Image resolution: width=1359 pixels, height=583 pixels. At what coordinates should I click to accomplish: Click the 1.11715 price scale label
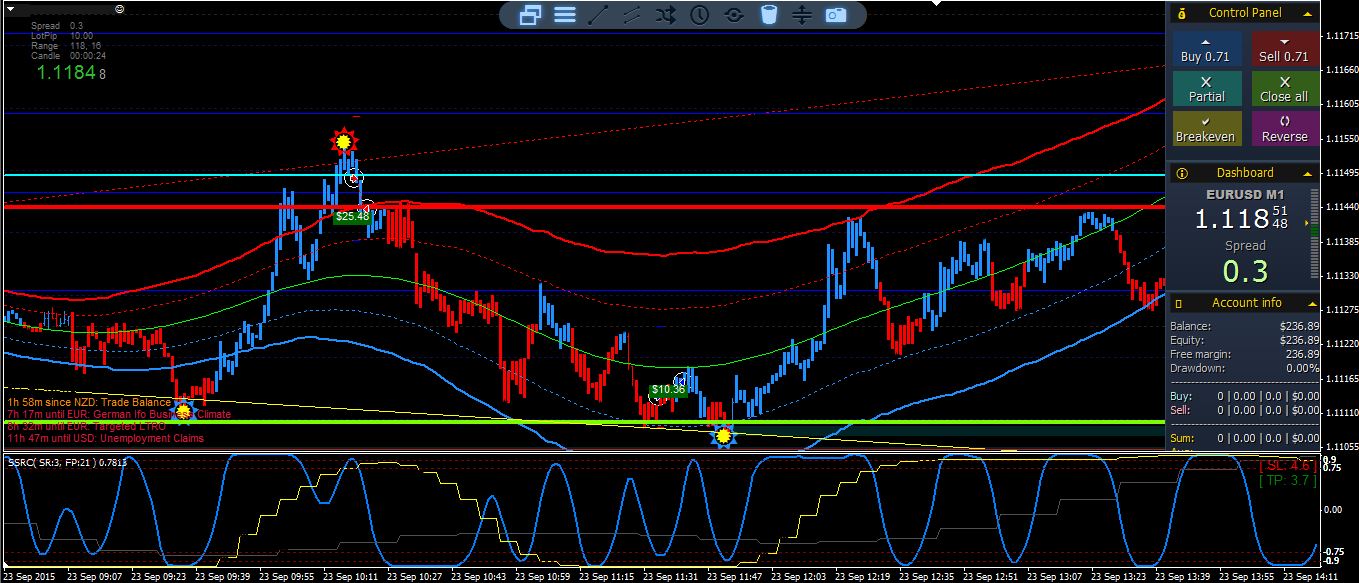coord(1342,35)
